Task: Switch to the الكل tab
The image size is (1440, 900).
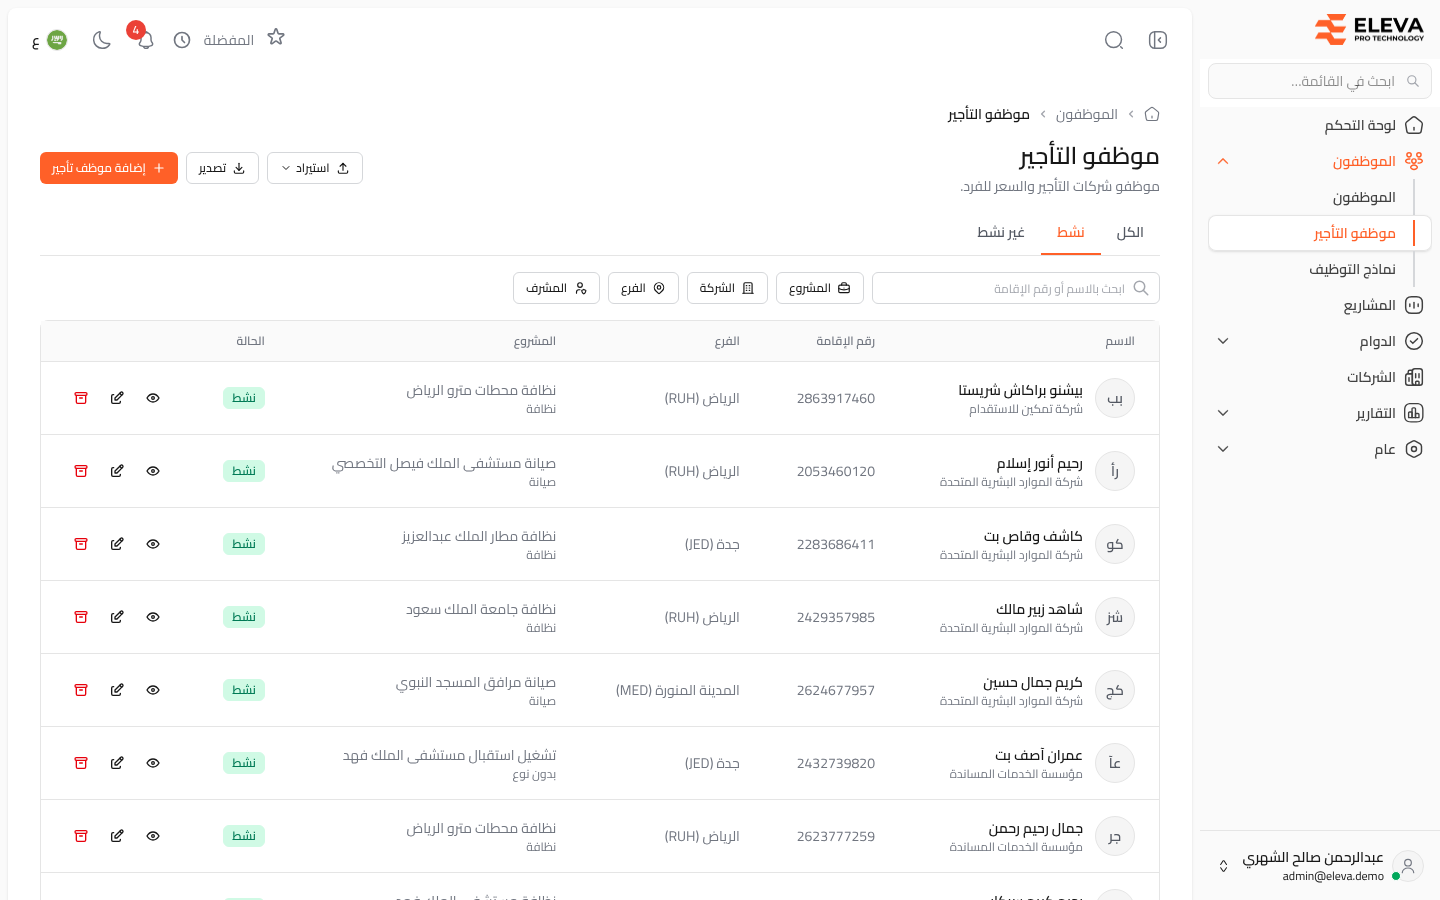Action: (x=1130, y=232)
